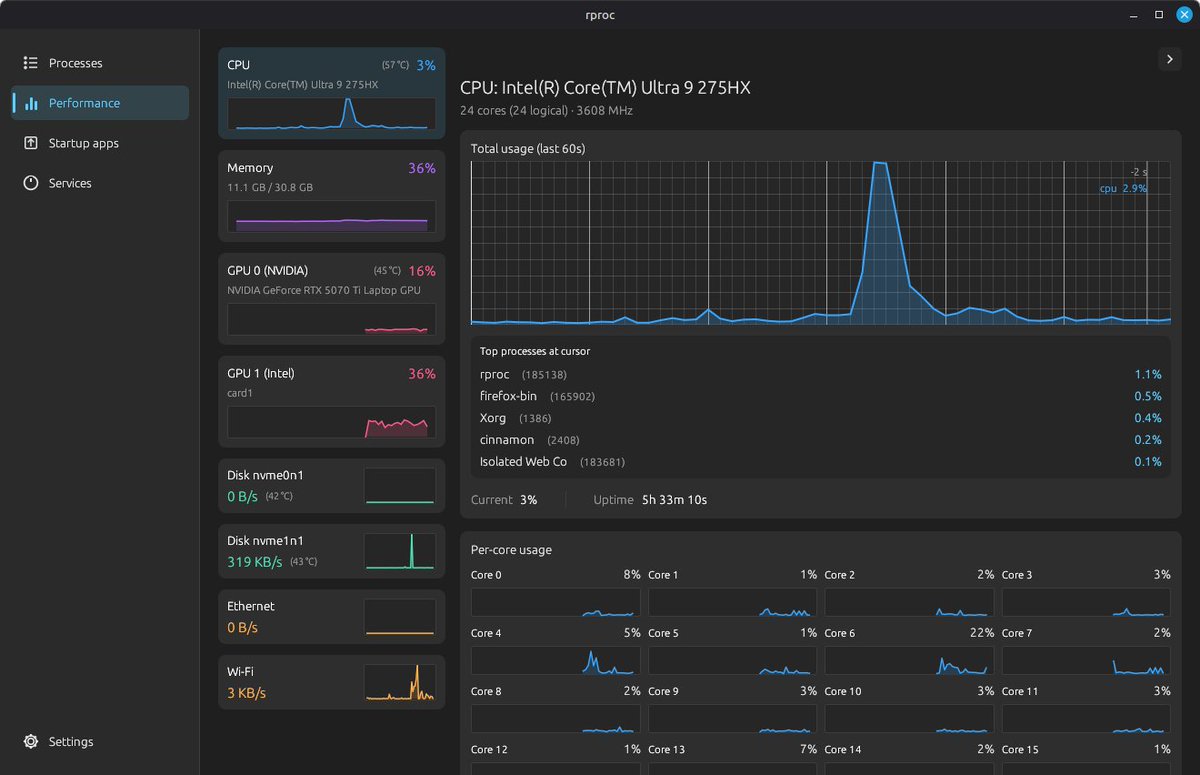
Task: Select the Memory performance card
Action: pyautogui.click(x=331, y=196)
